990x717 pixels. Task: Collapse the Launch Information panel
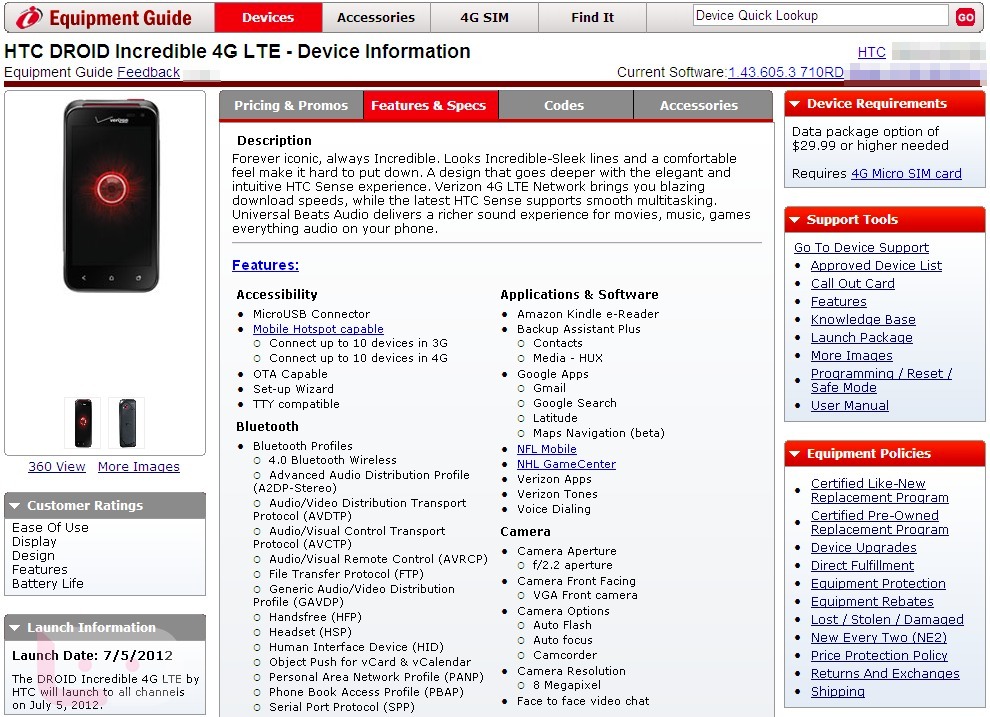click(x=15, y=628)
